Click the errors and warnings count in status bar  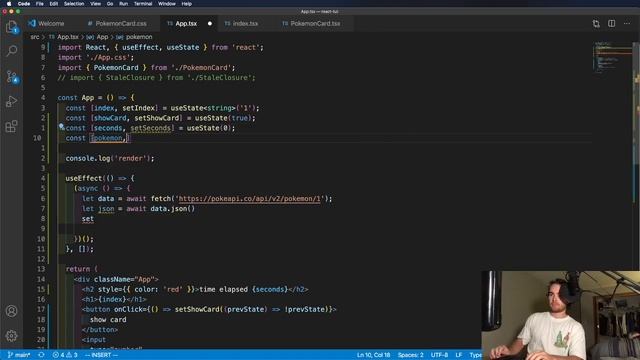(65, 355)
